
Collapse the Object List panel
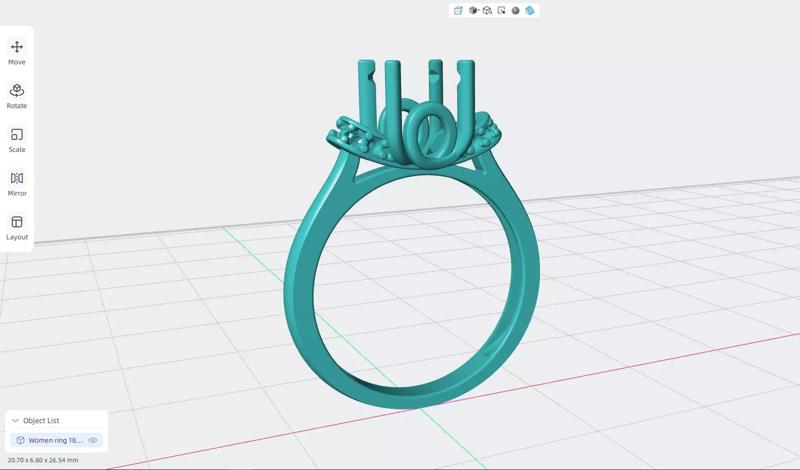pos(15,420)
